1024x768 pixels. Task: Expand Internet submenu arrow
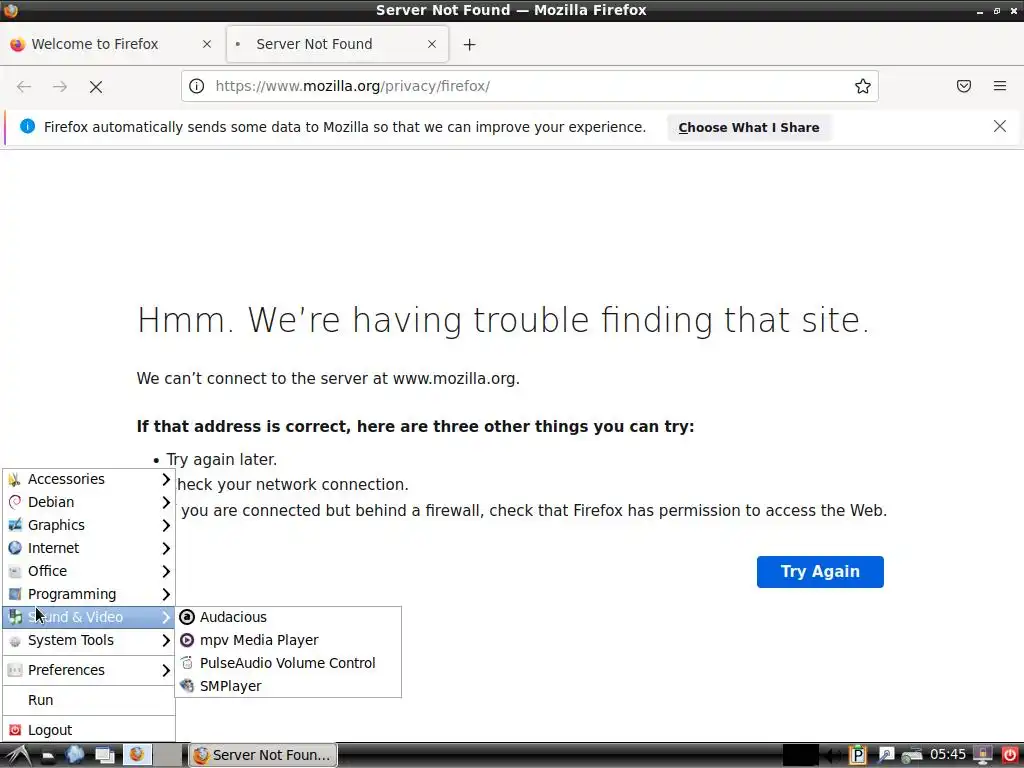[x=166, y=548]
